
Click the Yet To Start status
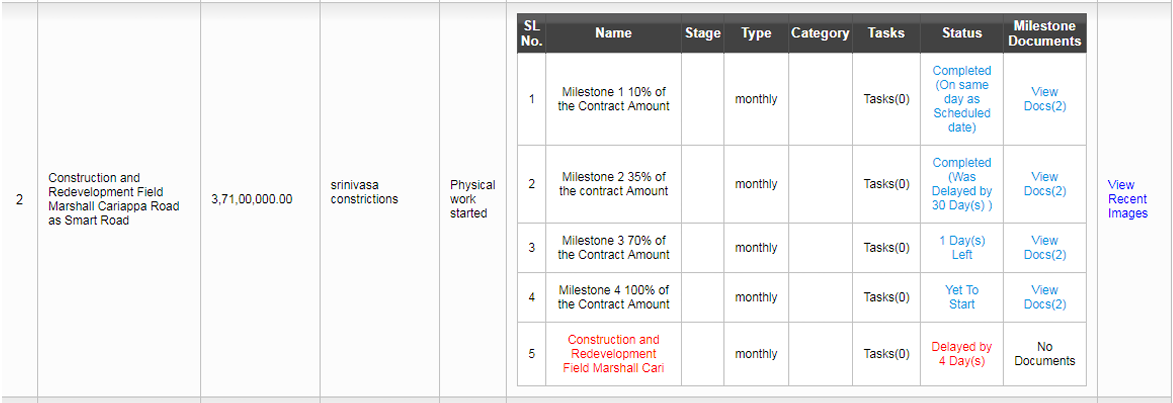[961, 297]
